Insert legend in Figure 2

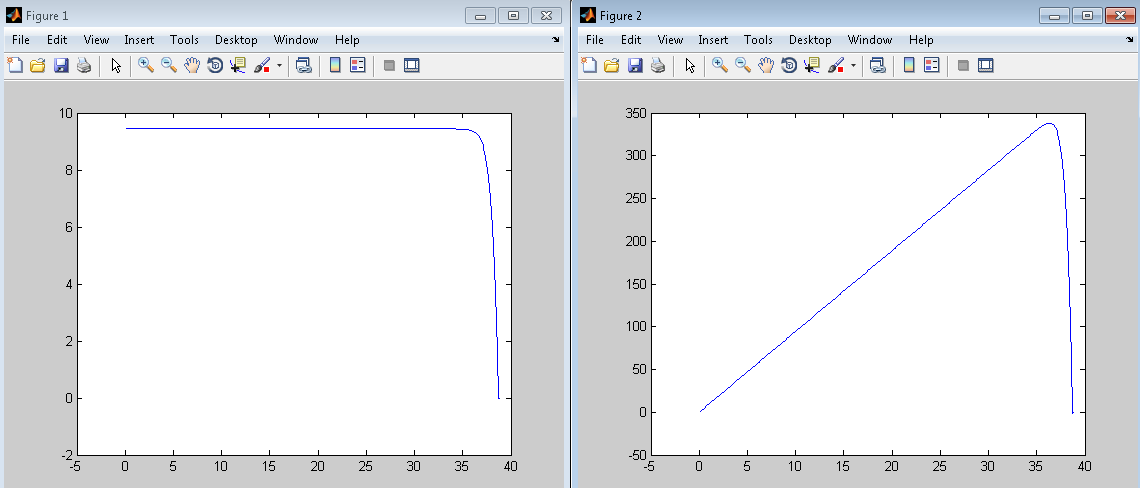tap(932, 66)
